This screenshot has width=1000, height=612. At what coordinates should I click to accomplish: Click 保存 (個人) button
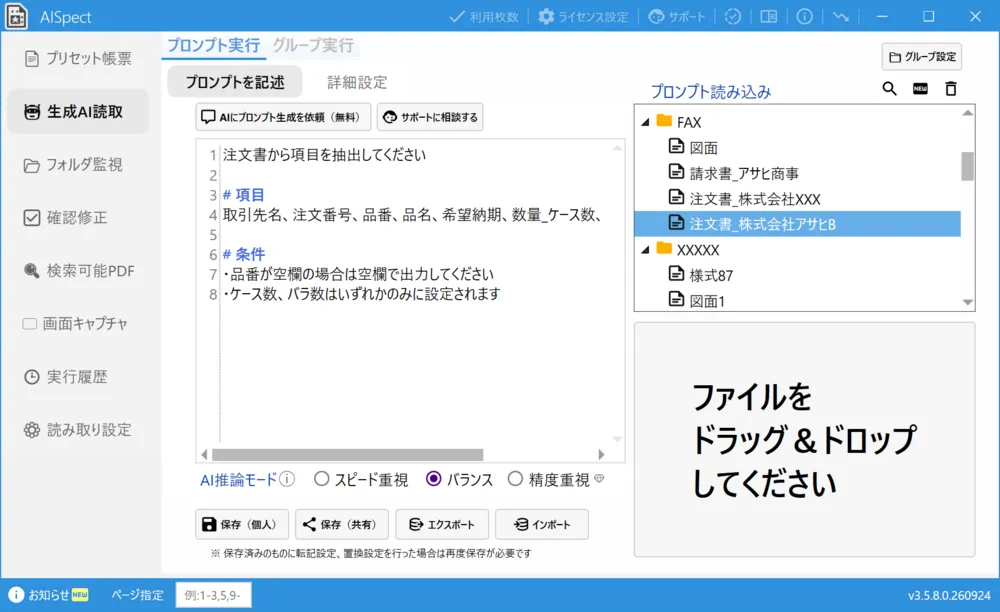[242, 525]
